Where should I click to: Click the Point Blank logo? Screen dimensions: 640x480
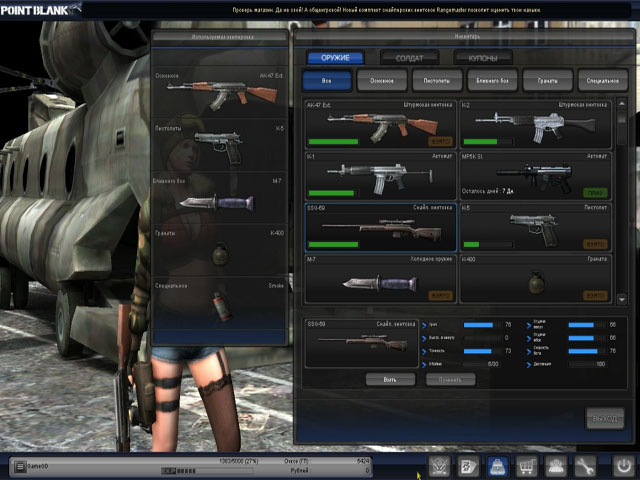[41, 9]
